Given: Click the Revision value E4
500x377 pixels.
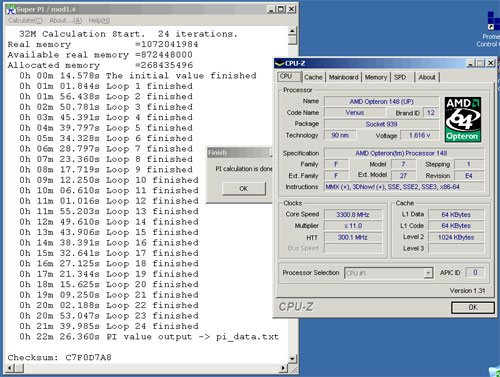Looking at the screenshot, I should (469, 176).
